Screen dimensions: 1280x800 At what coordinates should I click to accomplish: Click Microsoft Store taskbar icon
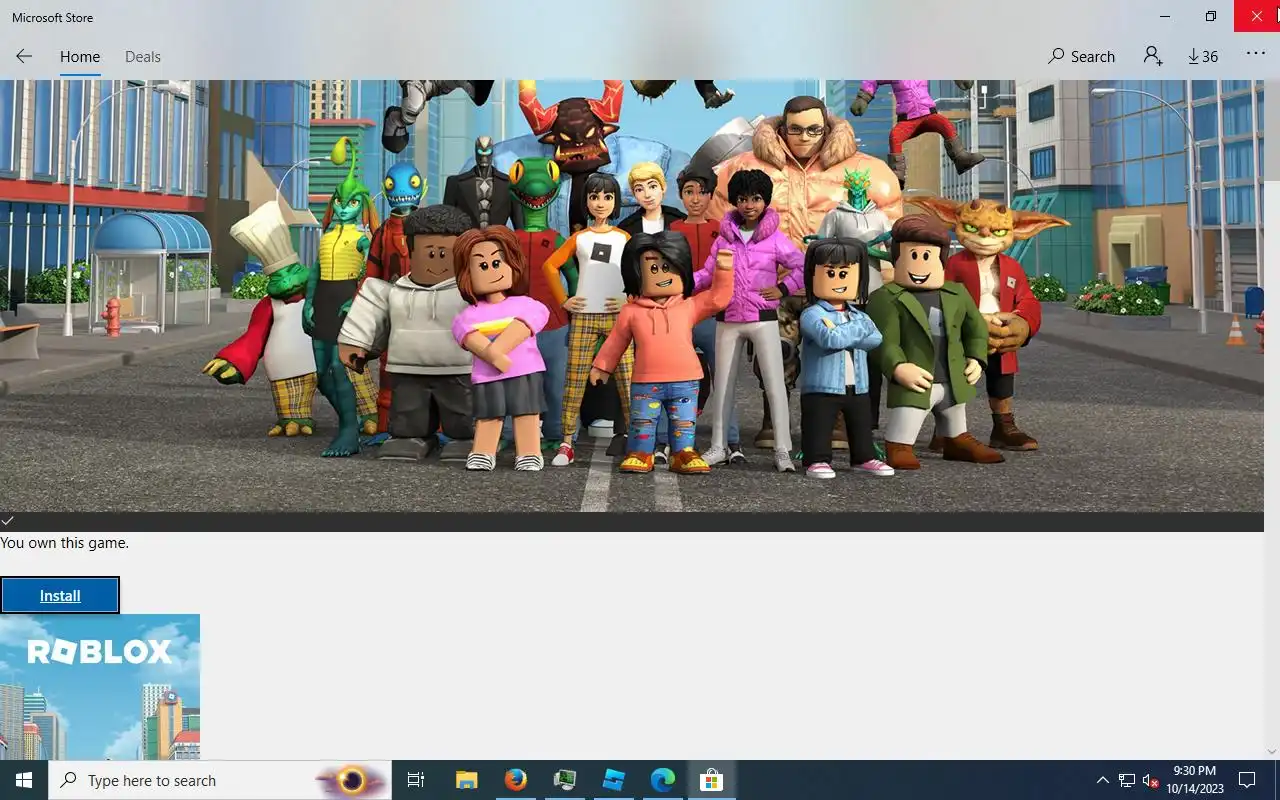tap(711, 780)
